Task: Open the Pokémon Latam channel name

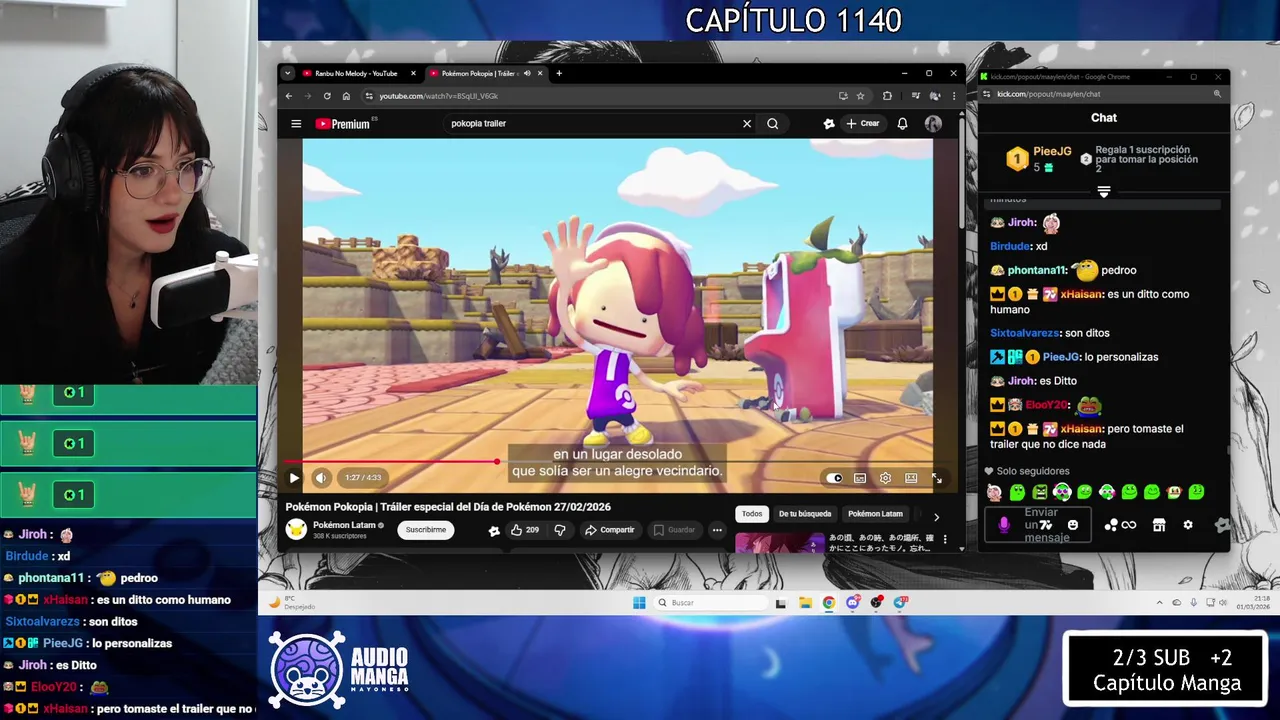Action: 344,525
